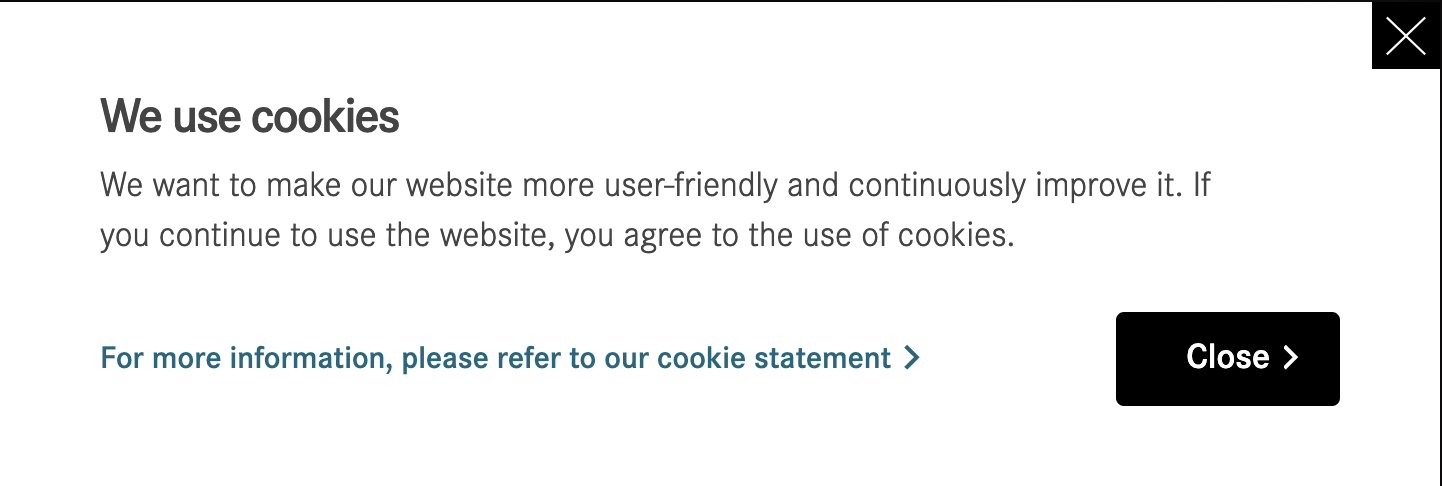Dismiss the cookie banner with the X icon
Viewport: 1442px width, 486px height.
1406,36
